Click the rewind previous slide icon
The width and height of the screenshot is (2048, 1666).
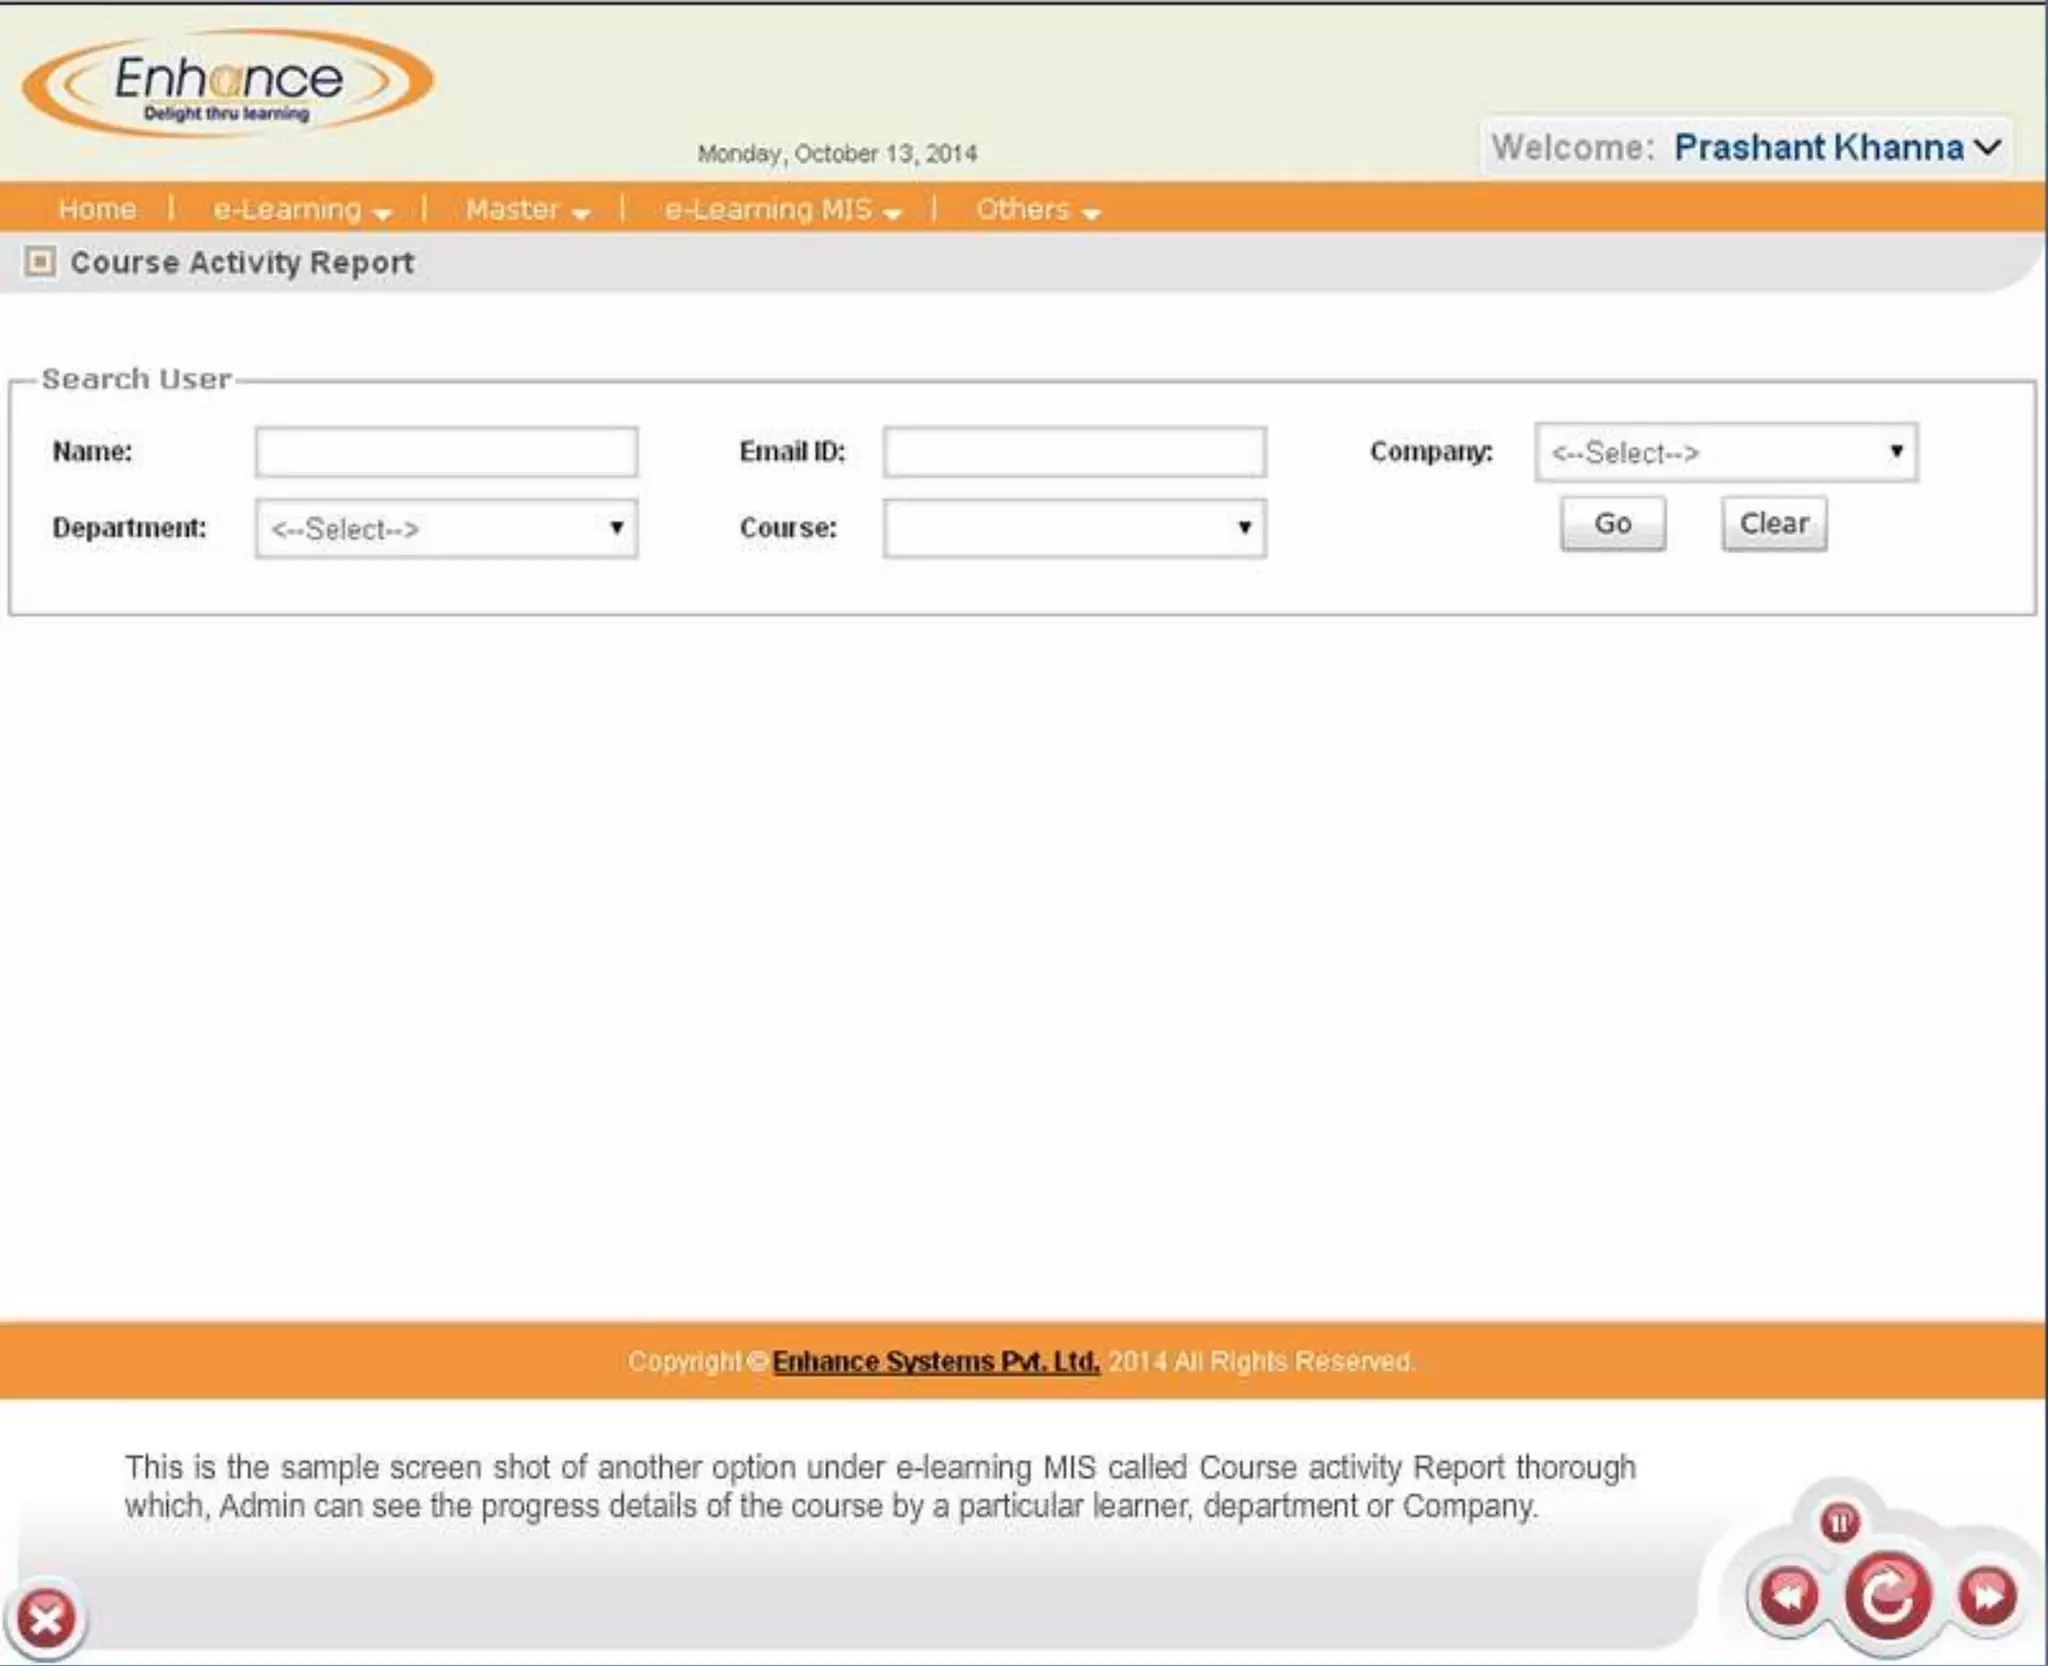tap(1789, 1594)
